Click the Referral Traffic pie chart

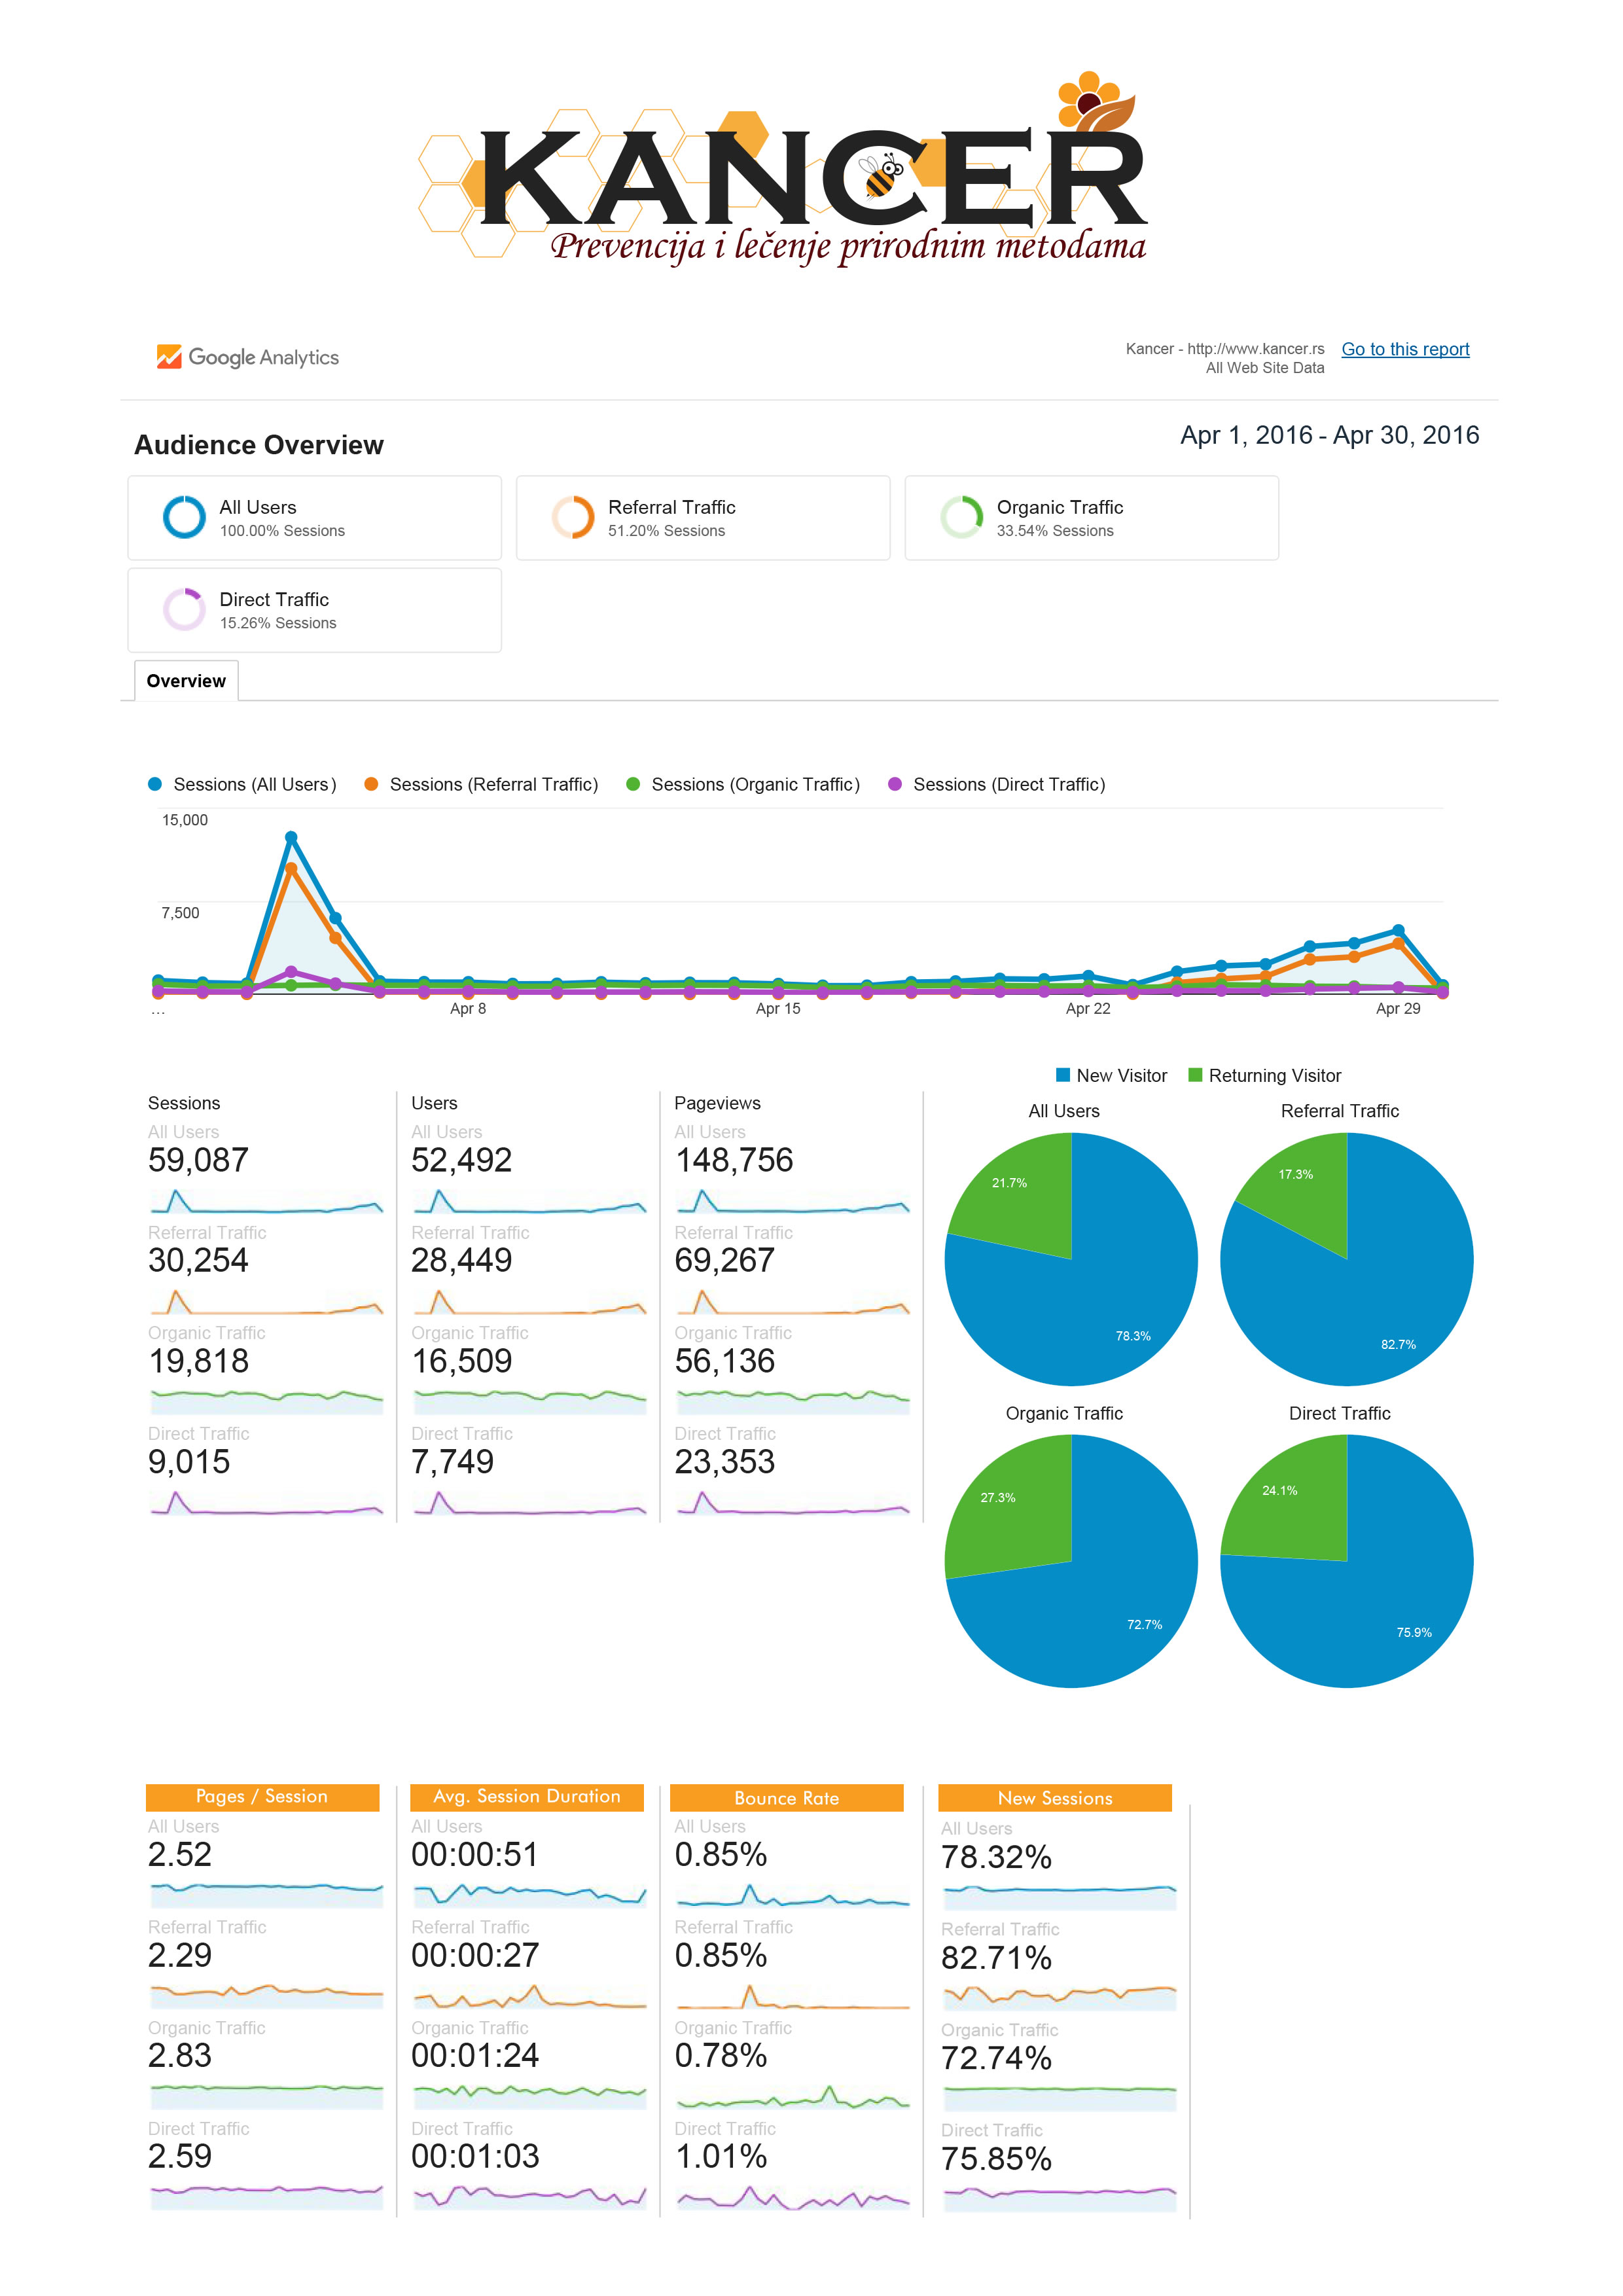(x=1347, y=1259)
